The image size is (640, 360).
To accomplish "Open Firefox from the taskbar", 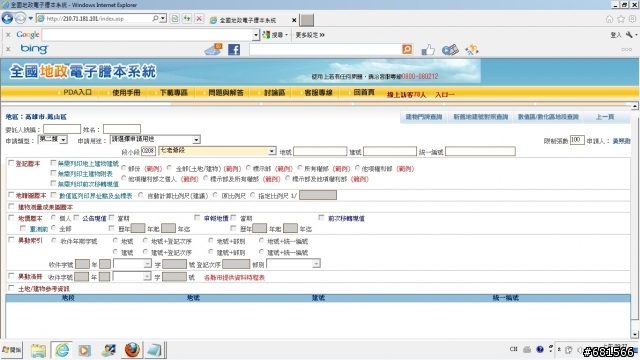I will 132,350.
